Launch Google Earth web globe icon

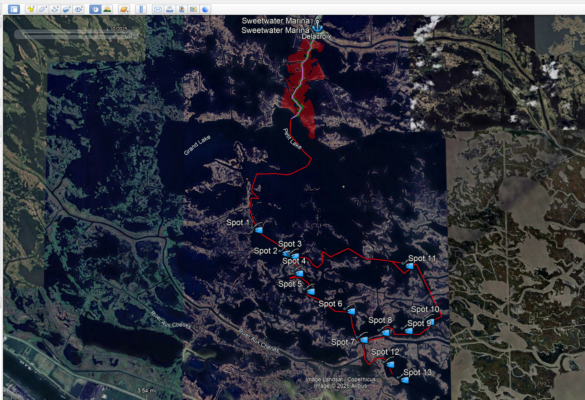(x=205, y=9)
